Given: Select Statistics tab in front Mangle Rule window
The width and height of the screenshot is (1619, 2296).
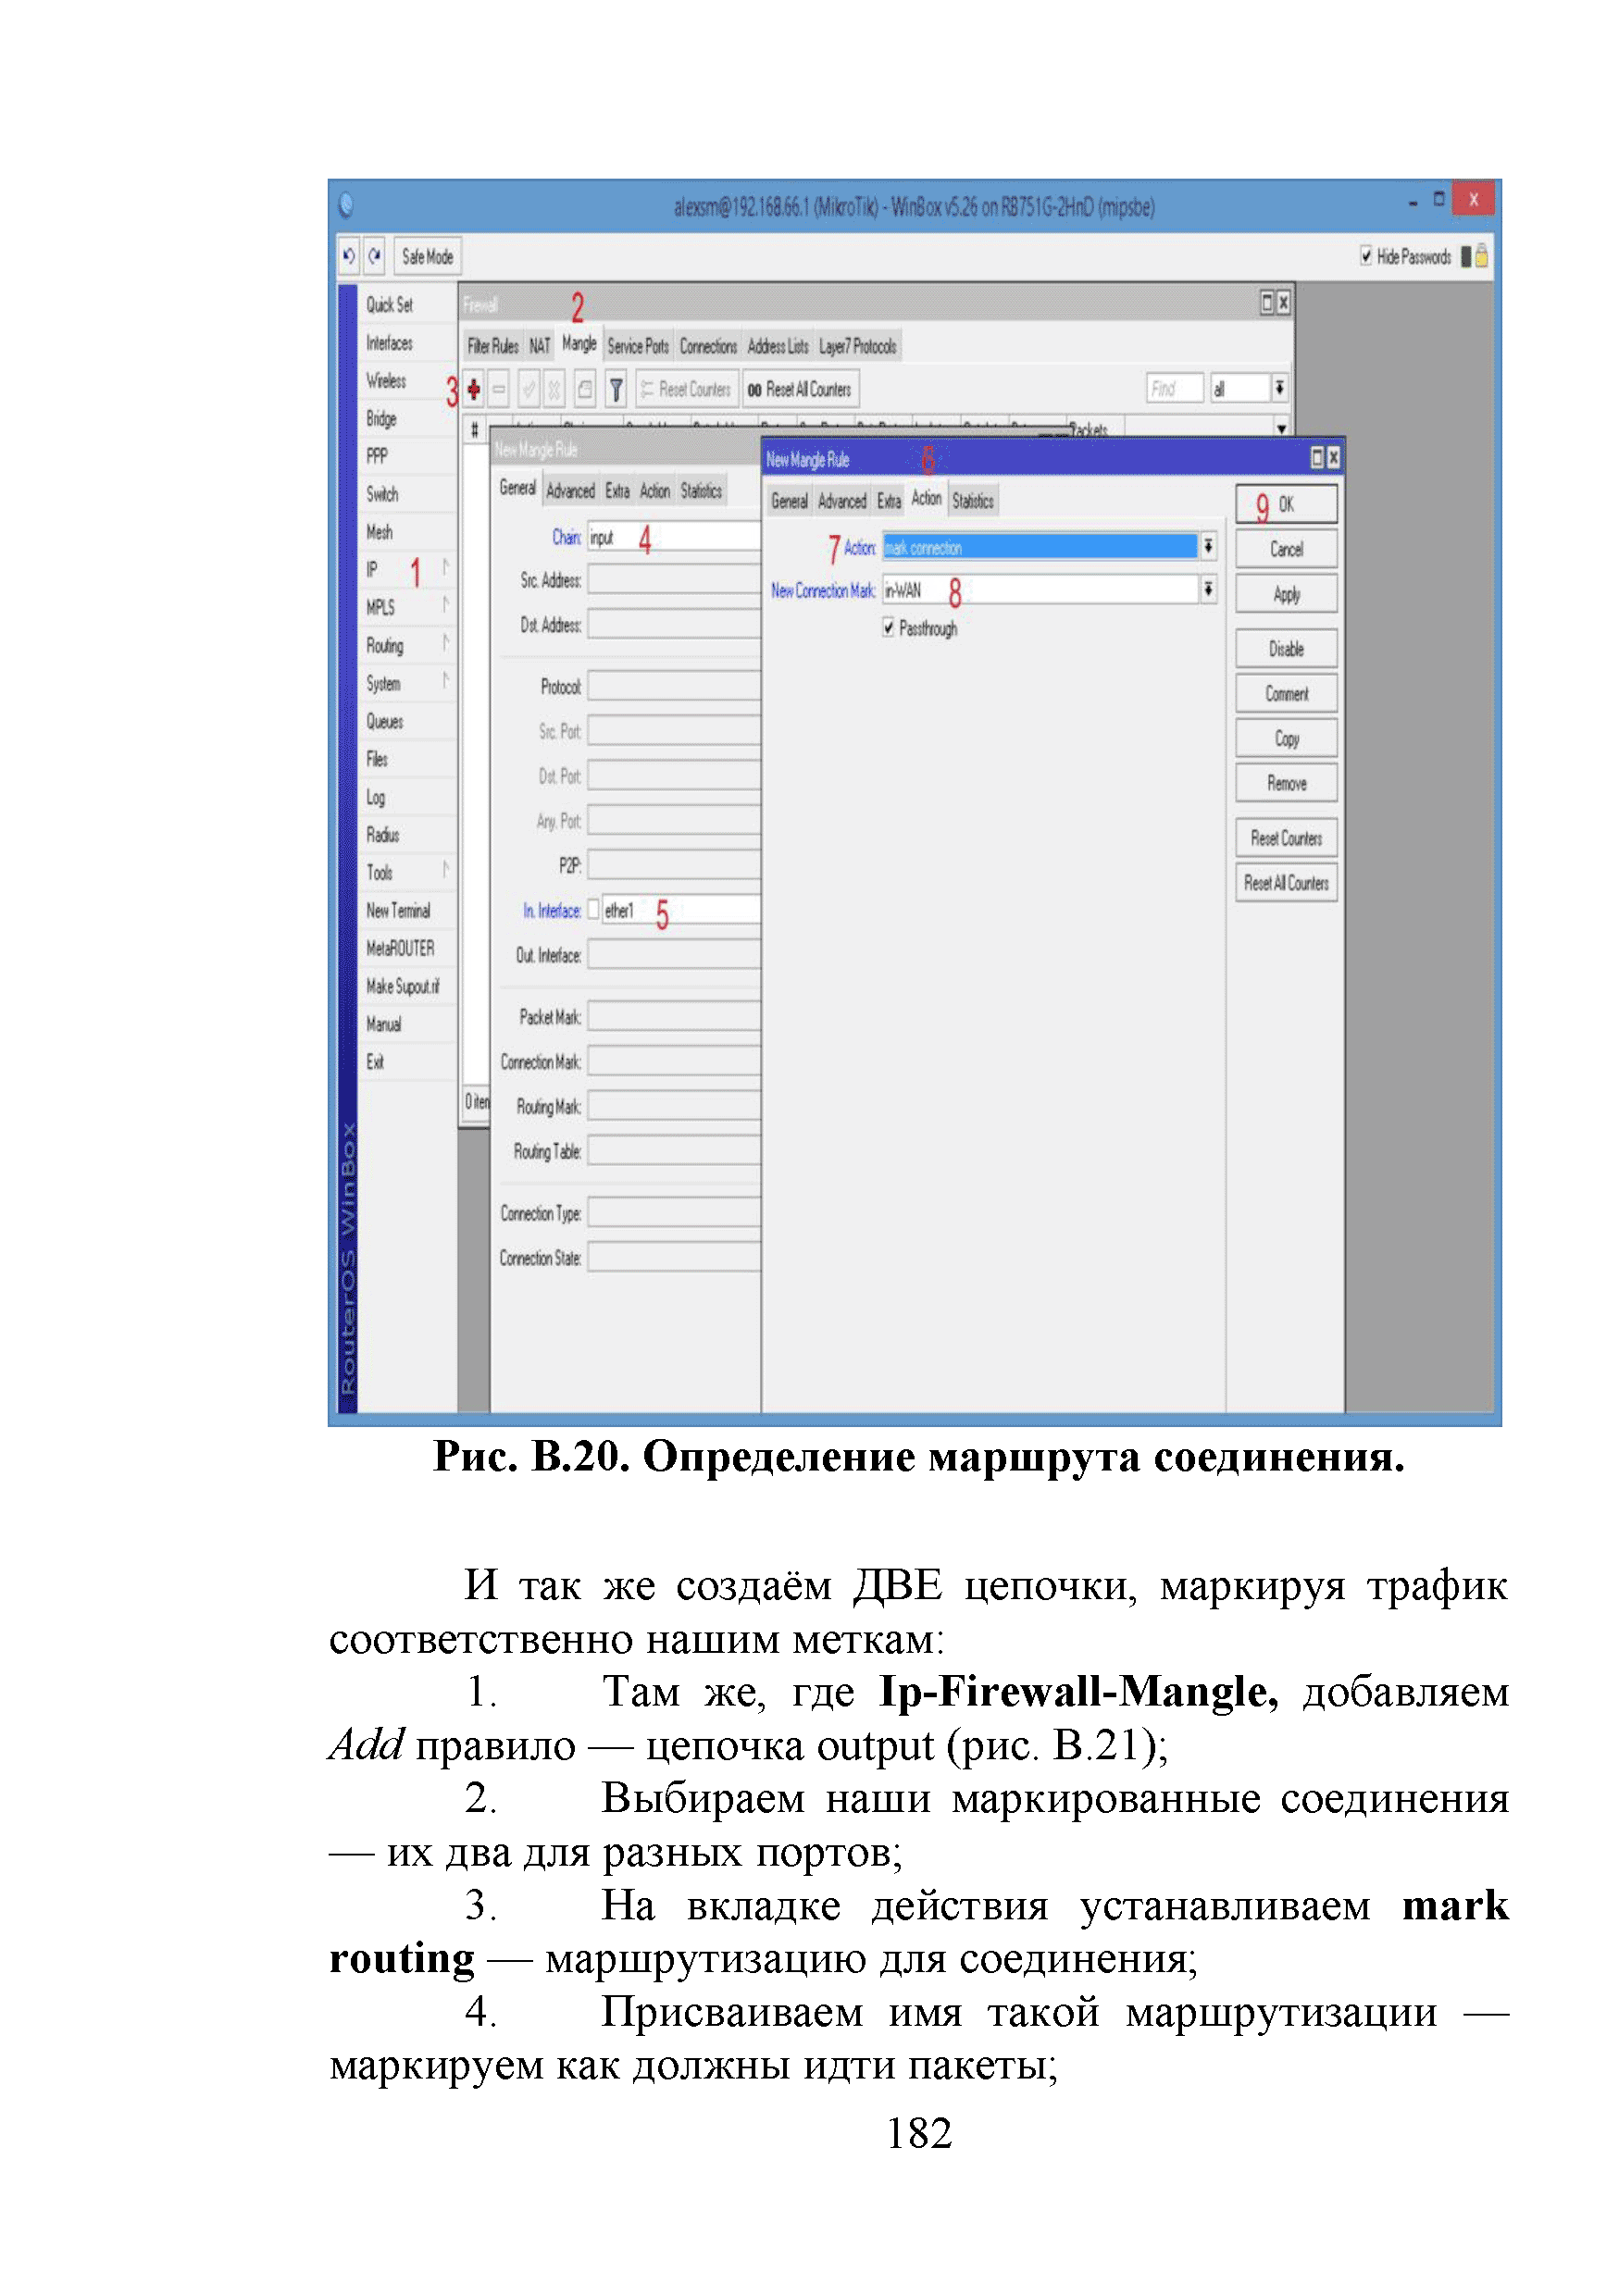Looking at the screenshot, I should click(973, 502).
